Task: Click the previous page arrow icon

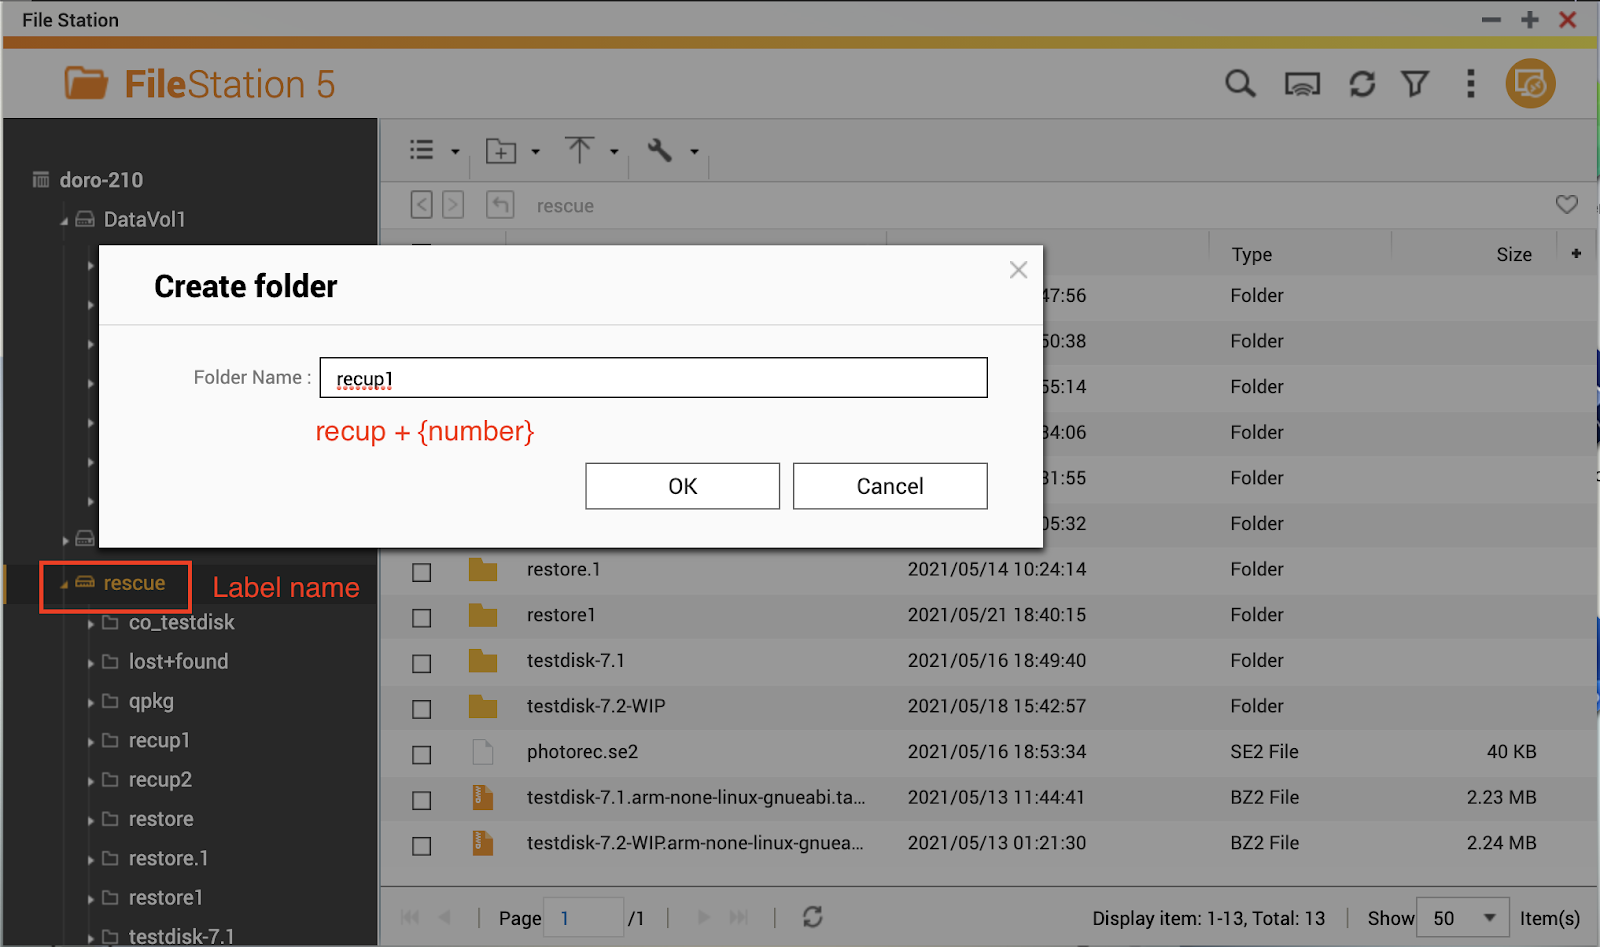Action: [x=444, y=917]
